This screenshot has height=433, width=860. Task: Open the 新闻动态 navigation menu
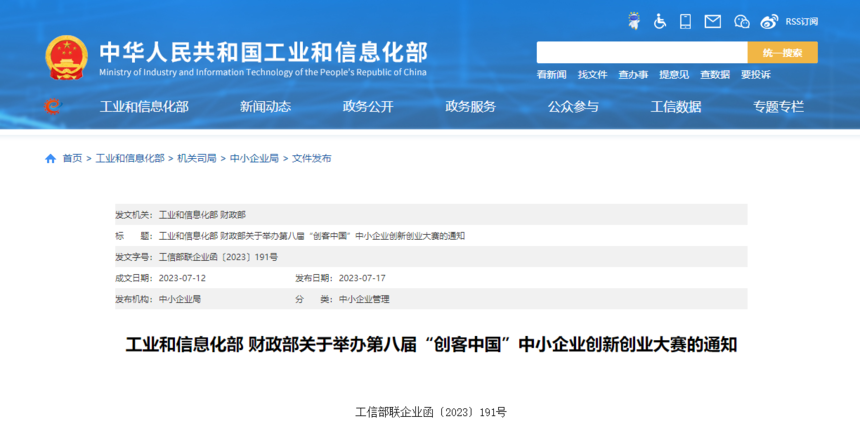265,107
